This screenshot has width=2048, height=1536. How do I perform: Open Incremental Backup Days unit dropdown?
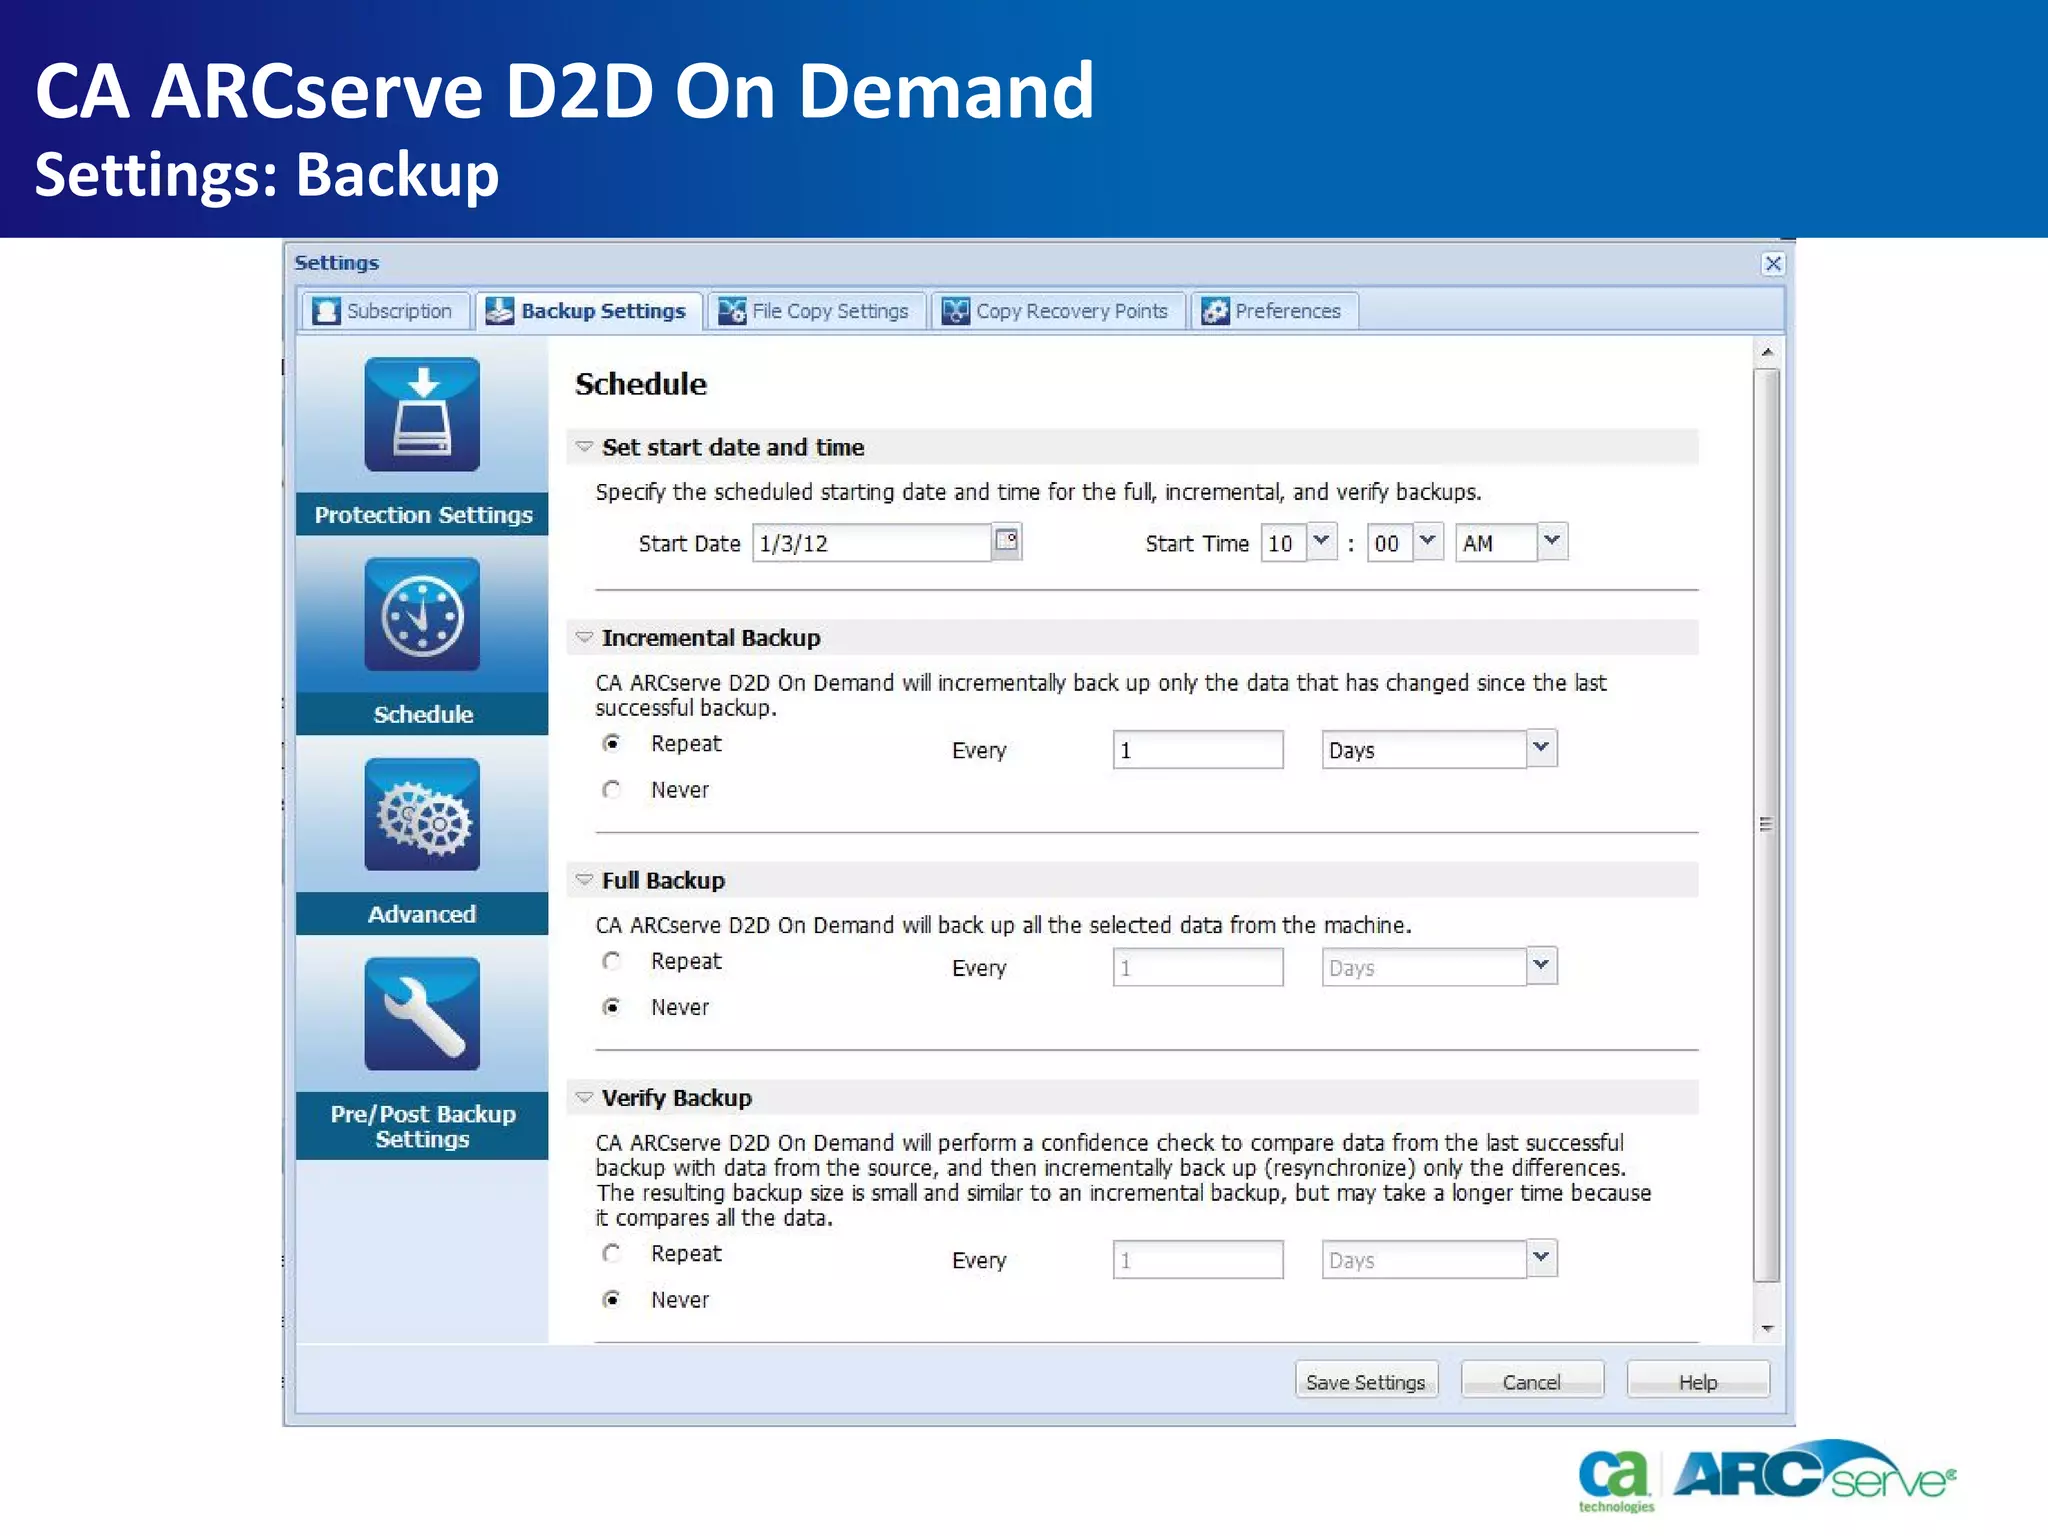1541,748
